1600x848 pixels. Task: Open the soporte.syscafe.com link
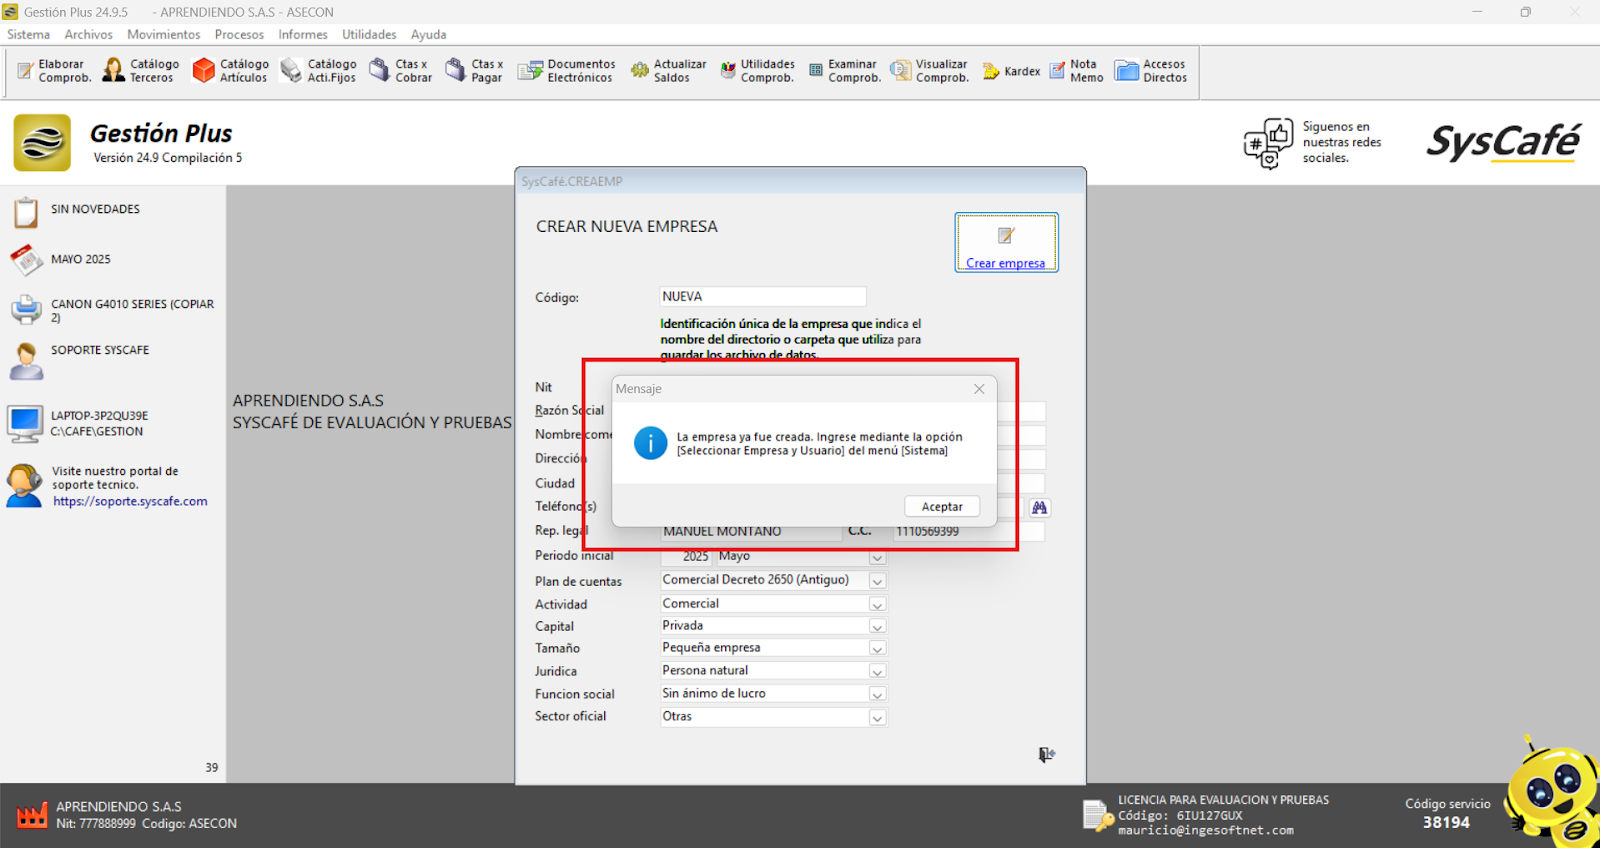pos(130,502)
